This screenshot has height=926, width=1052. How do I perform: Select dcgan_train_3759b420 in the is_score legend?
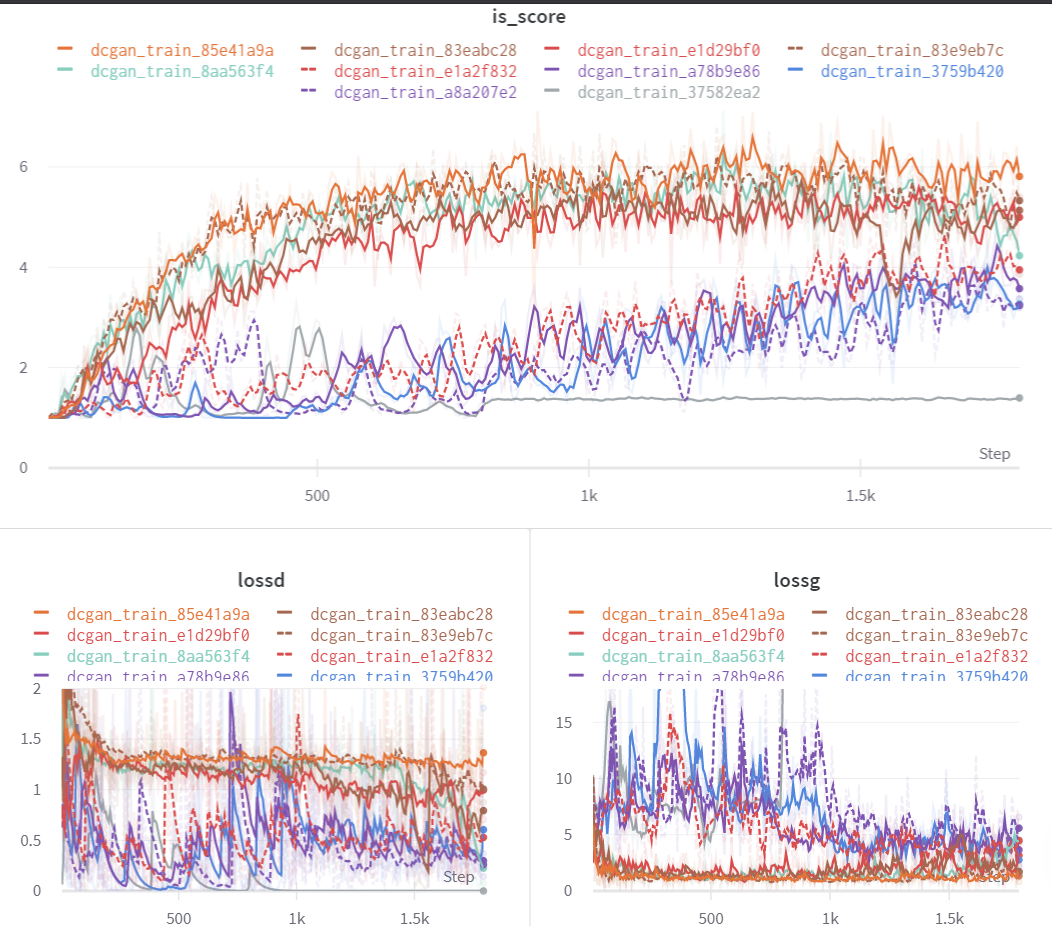pyautogui.click(x=912, y=71)
